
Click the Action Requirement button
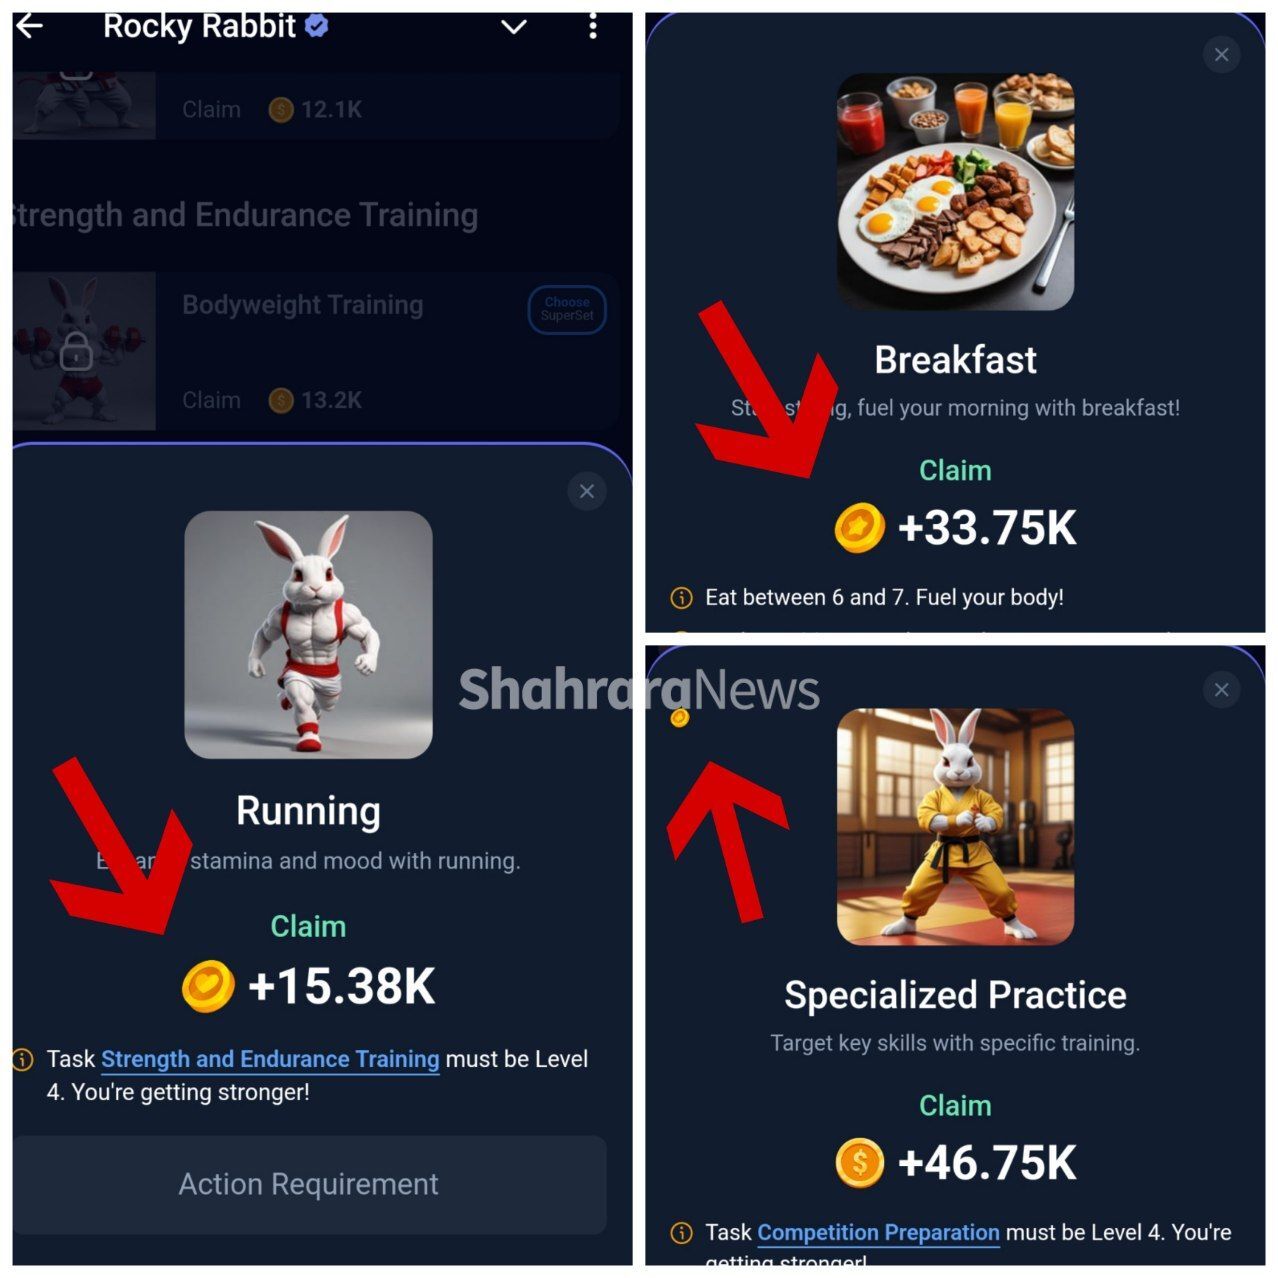309,1184
